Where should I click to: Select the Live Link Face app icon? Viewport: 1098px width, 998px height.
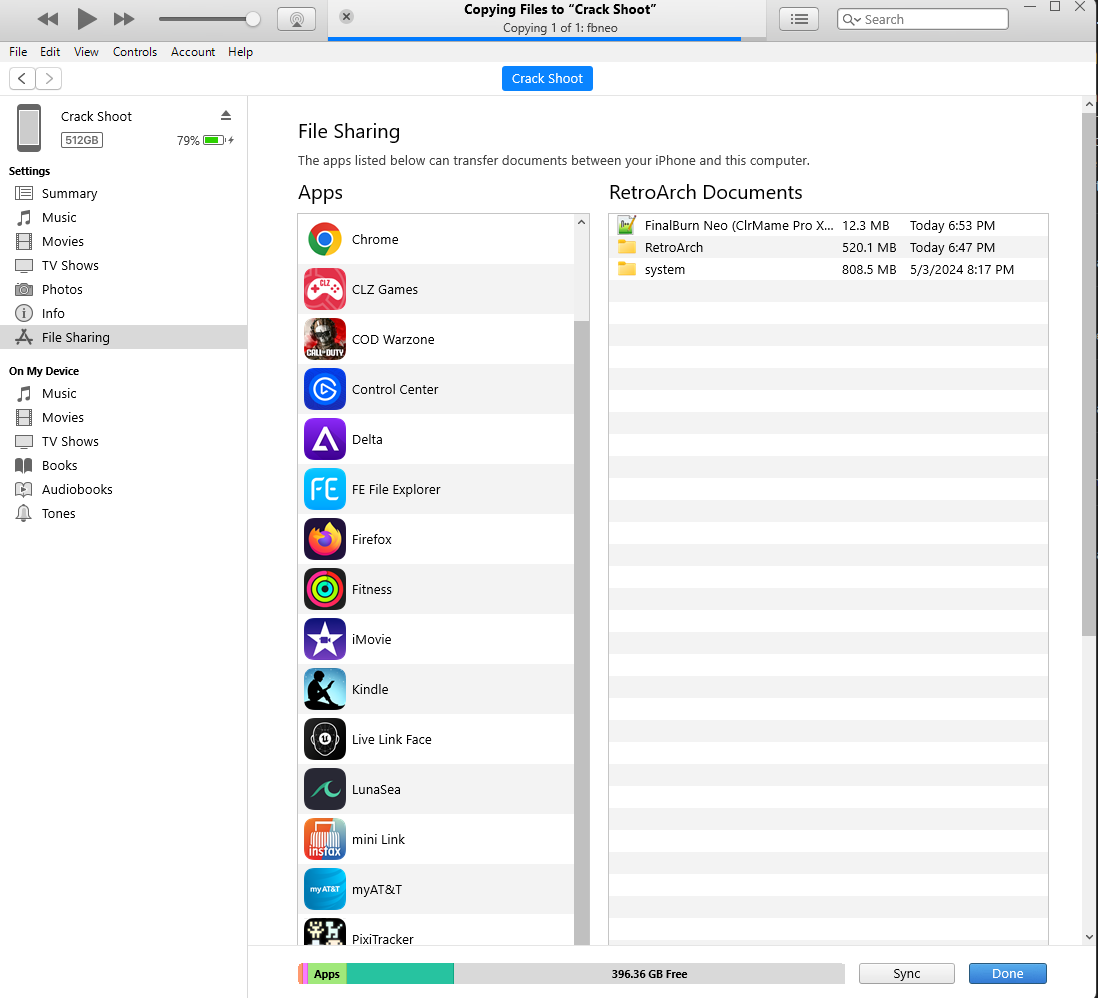coord(325,740)
